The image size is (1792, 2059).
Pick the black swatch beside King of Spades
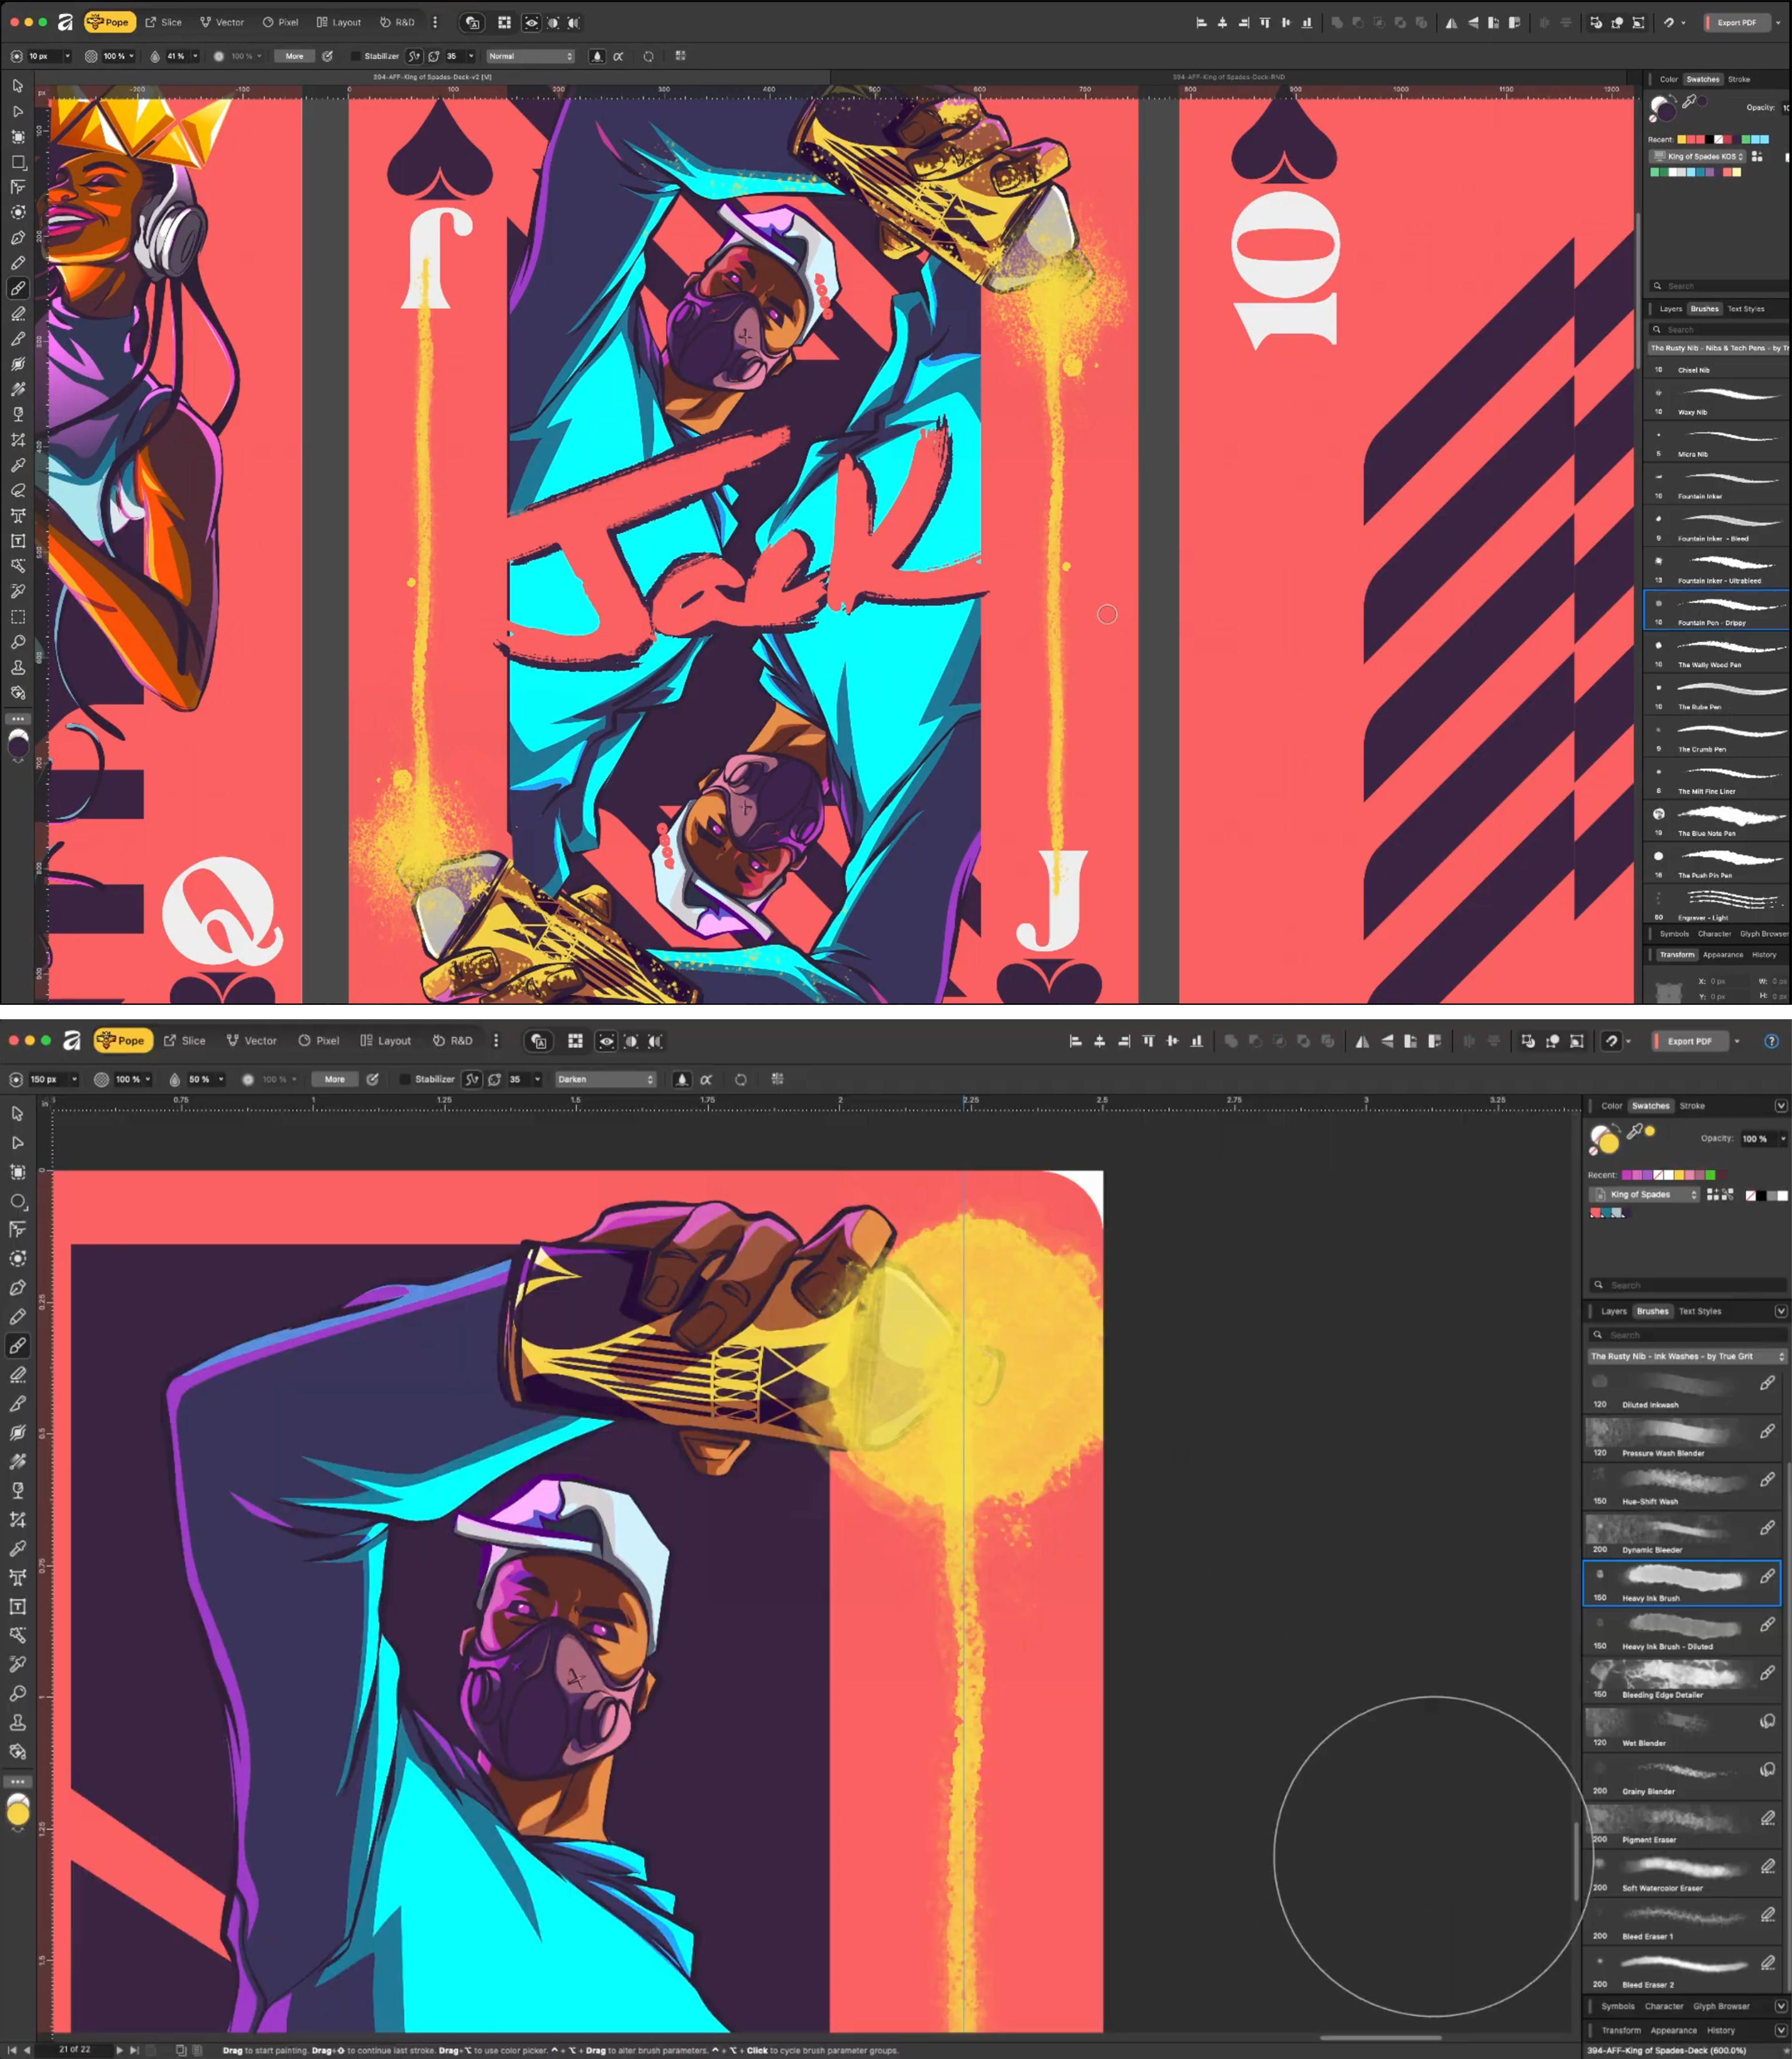tap(1761, 1196)
